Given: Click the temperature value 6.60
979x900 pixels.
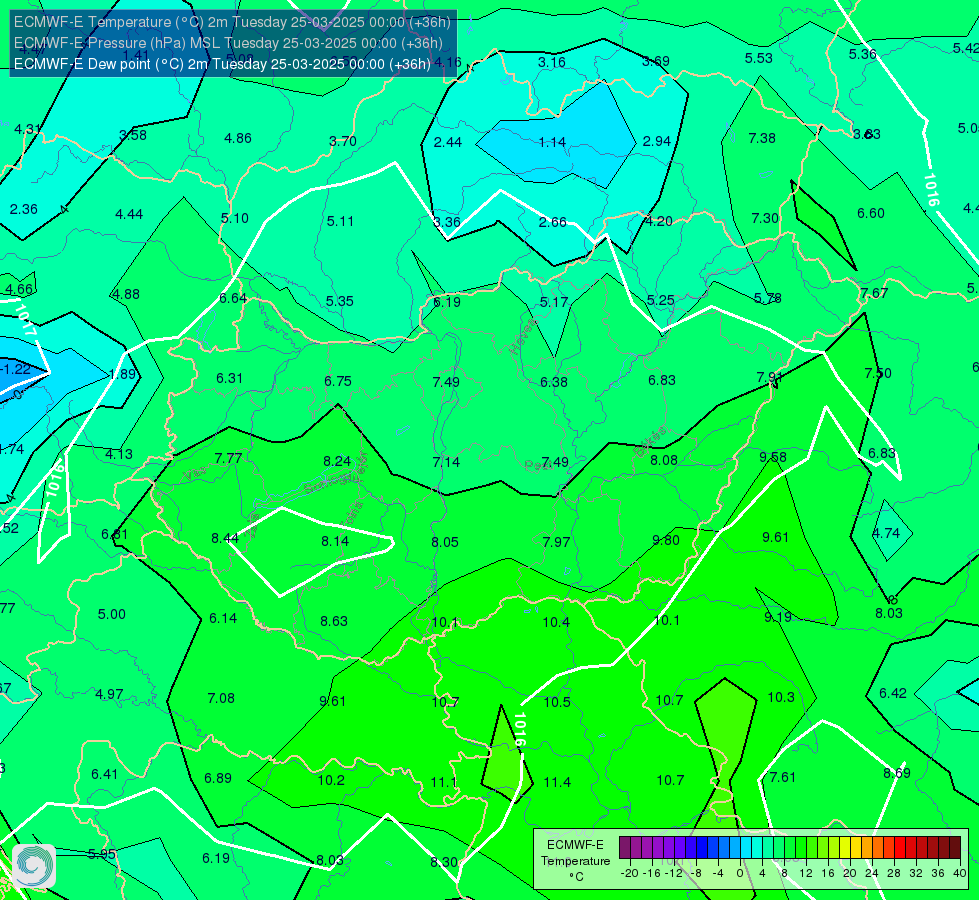Looking at the screenshot, I should [x=870, y=214].
